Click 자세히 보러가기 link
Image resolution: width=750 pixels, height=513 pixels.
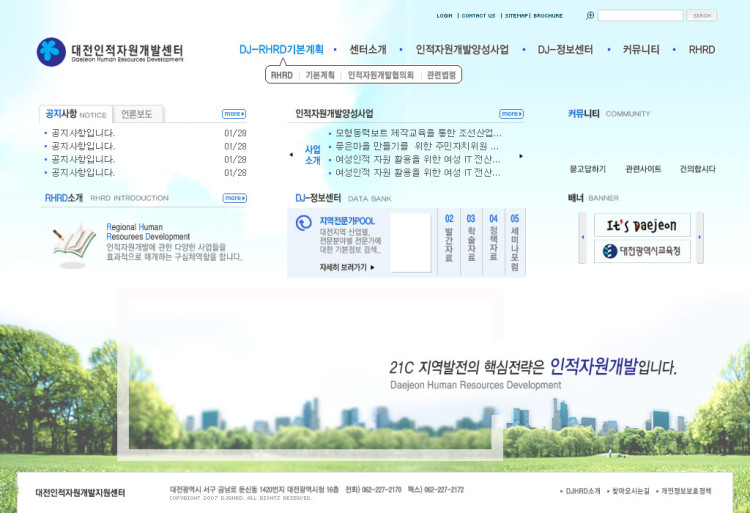[347, 267]
